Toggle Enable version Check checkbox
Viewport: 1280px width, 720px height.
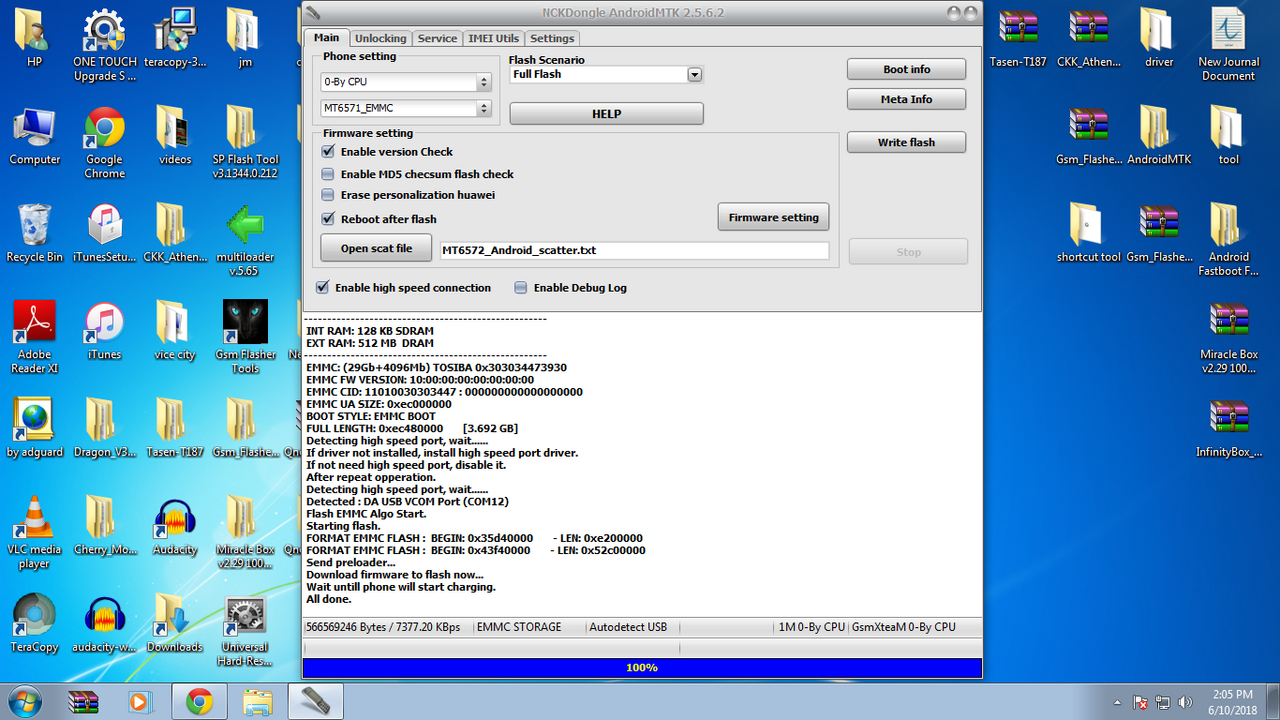pyautogui.click(x=328, y=152)
